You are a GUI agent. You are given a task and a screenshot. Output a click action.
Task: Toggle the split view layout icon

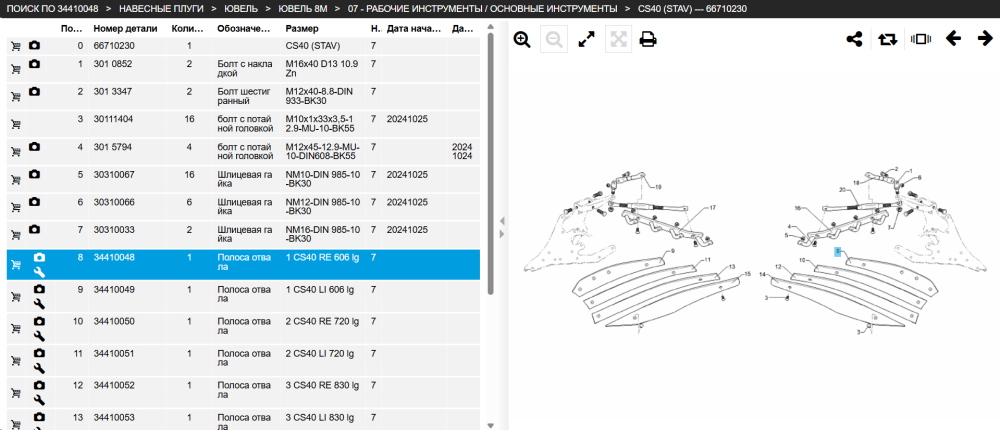tap(921, 40)
